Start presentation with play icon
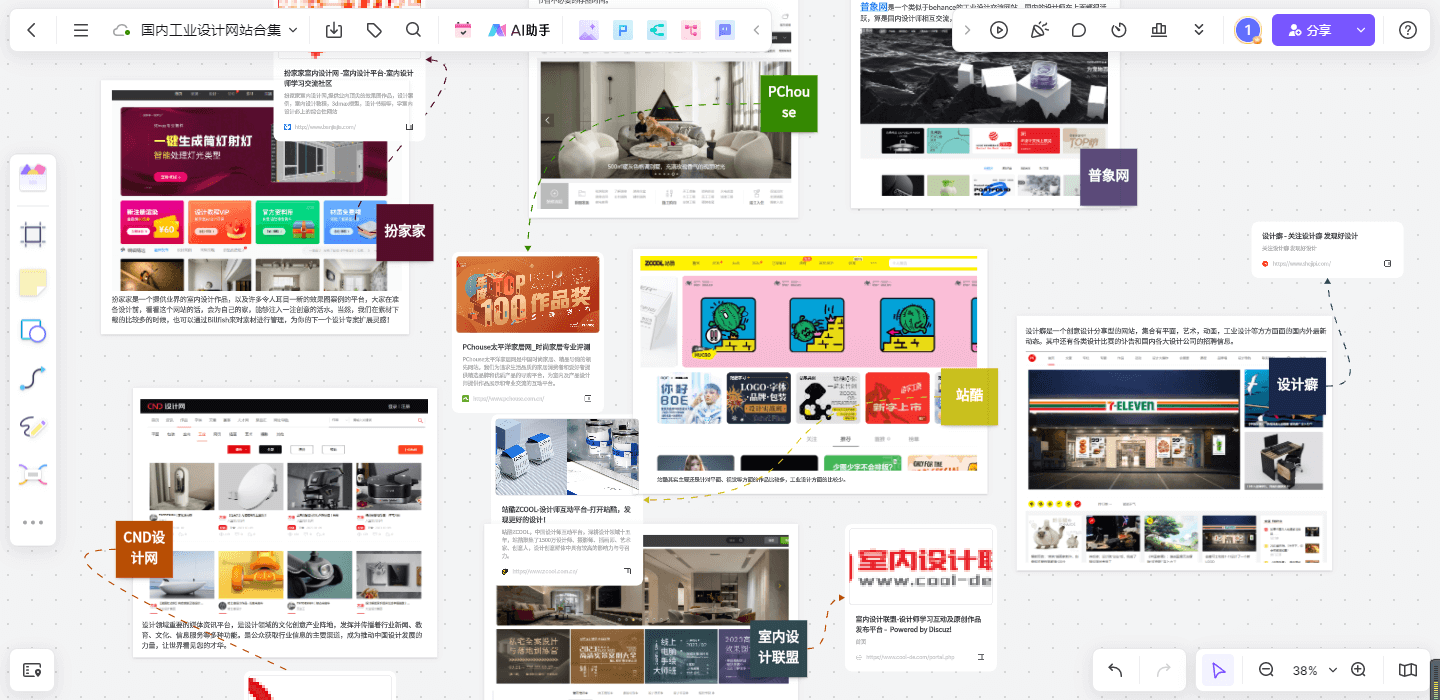 coord(999,30)
